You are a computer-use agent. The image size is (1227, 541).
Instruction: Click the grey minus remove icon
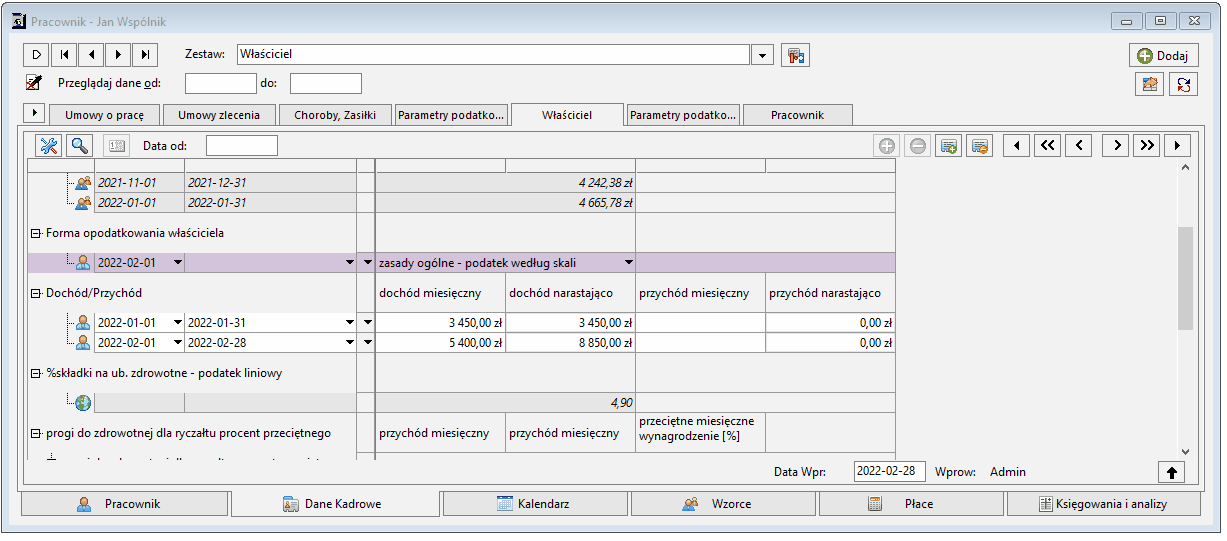[x=917, y=146]
